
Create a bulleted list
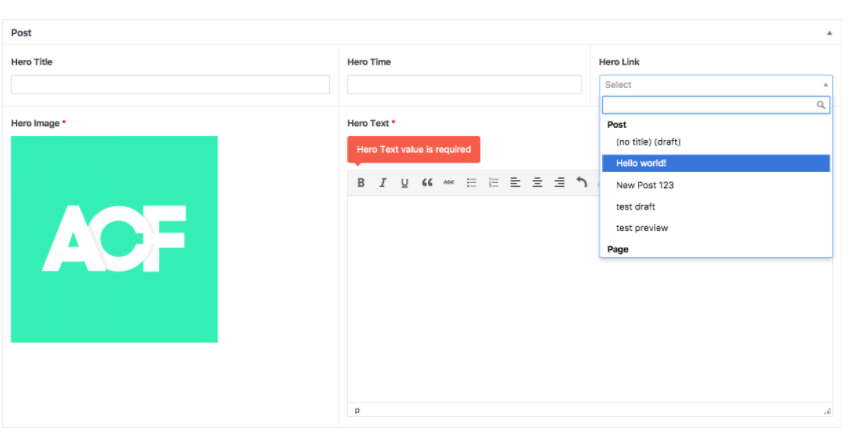click(x=471, y=182)
